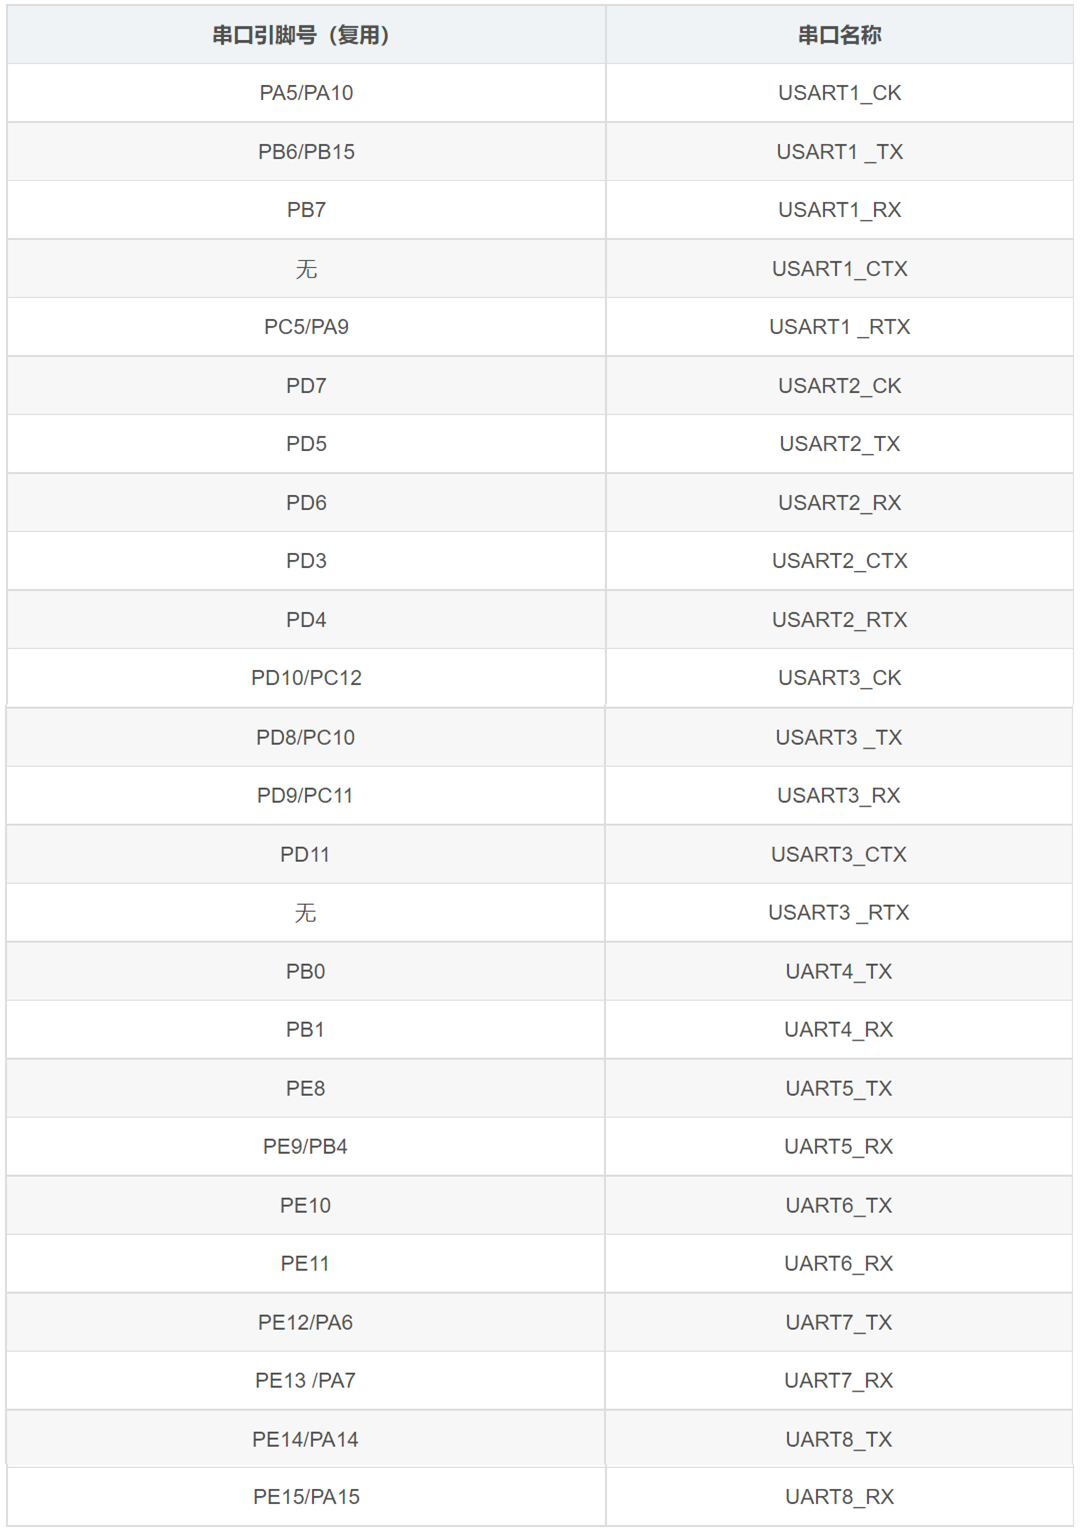Click the PE12/PA6 pin cell
The width and height of the screenshot is (1081, 1532).
(x=305, y=1323)
